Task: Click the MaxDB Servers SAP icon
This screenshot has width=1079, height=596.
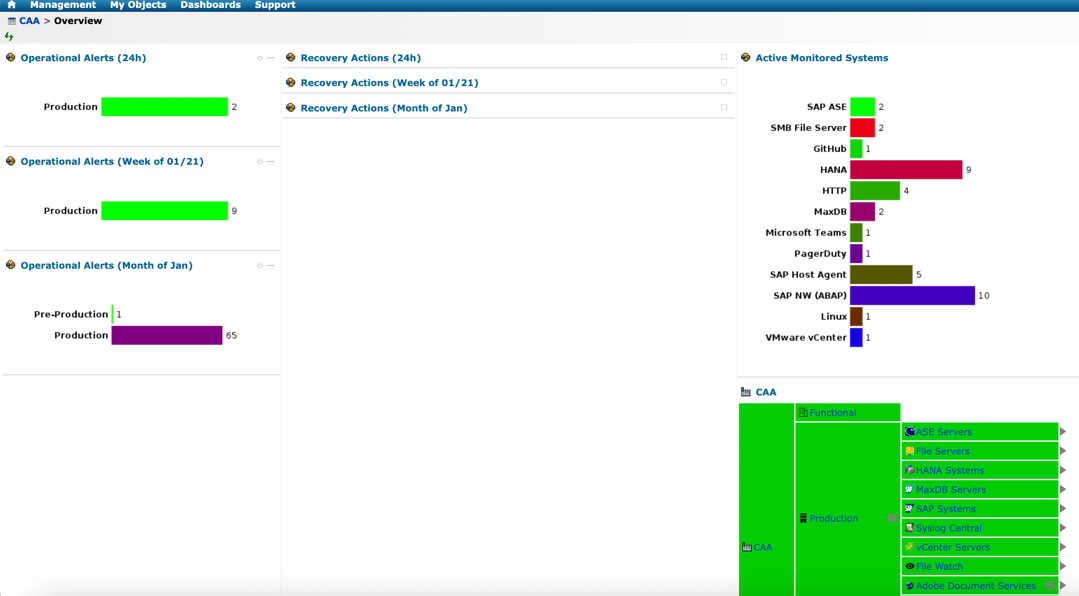Action: (909, 489)
